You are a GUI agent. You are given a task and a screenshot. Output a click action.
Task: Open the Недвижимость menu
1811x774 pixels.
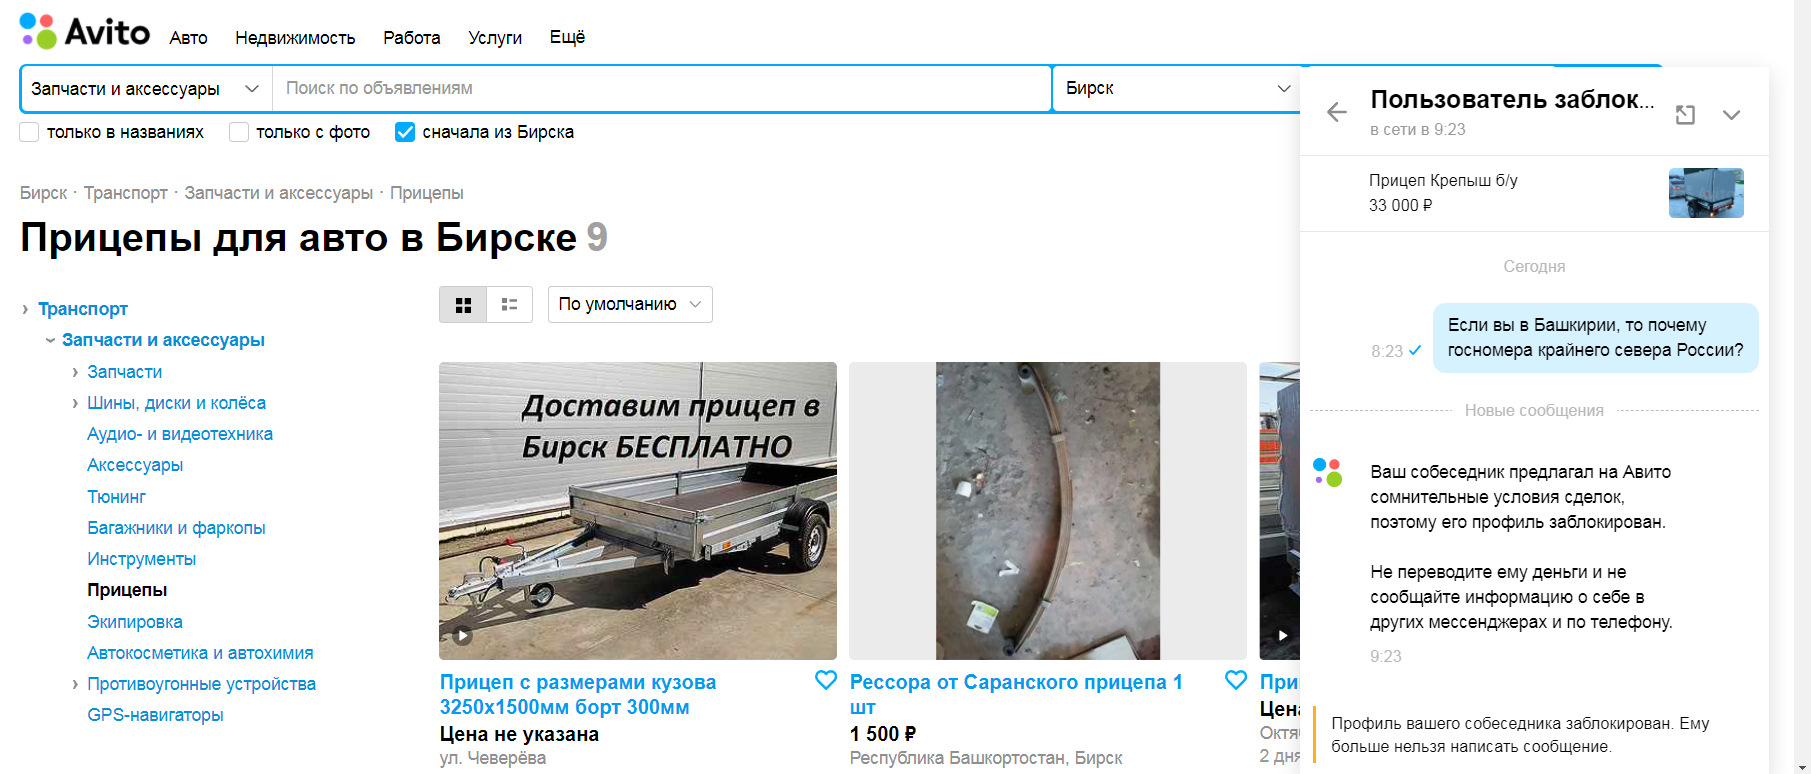[x=295, y=38]
